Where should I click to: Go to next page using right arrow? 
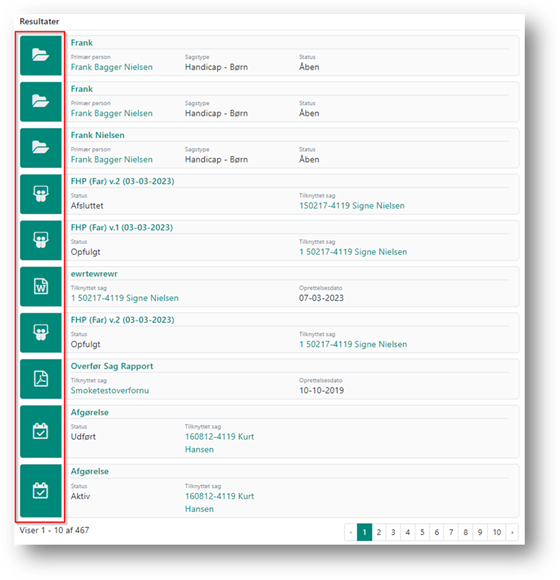(x=512, y=532)
